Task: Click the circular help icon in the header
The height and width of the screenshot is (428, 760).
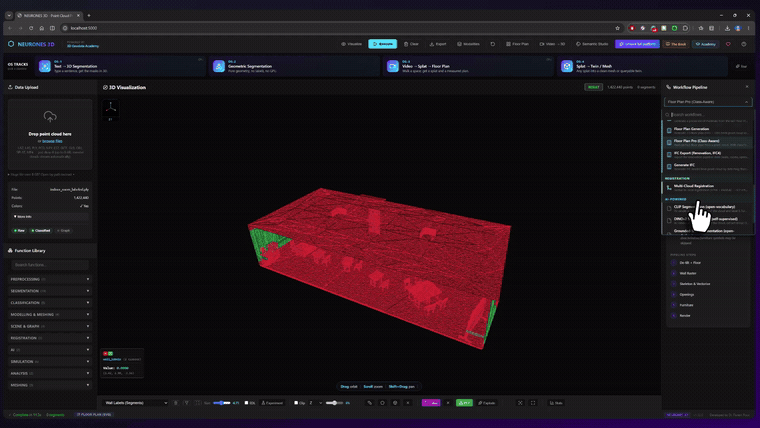Action: (x=744, y=44)
